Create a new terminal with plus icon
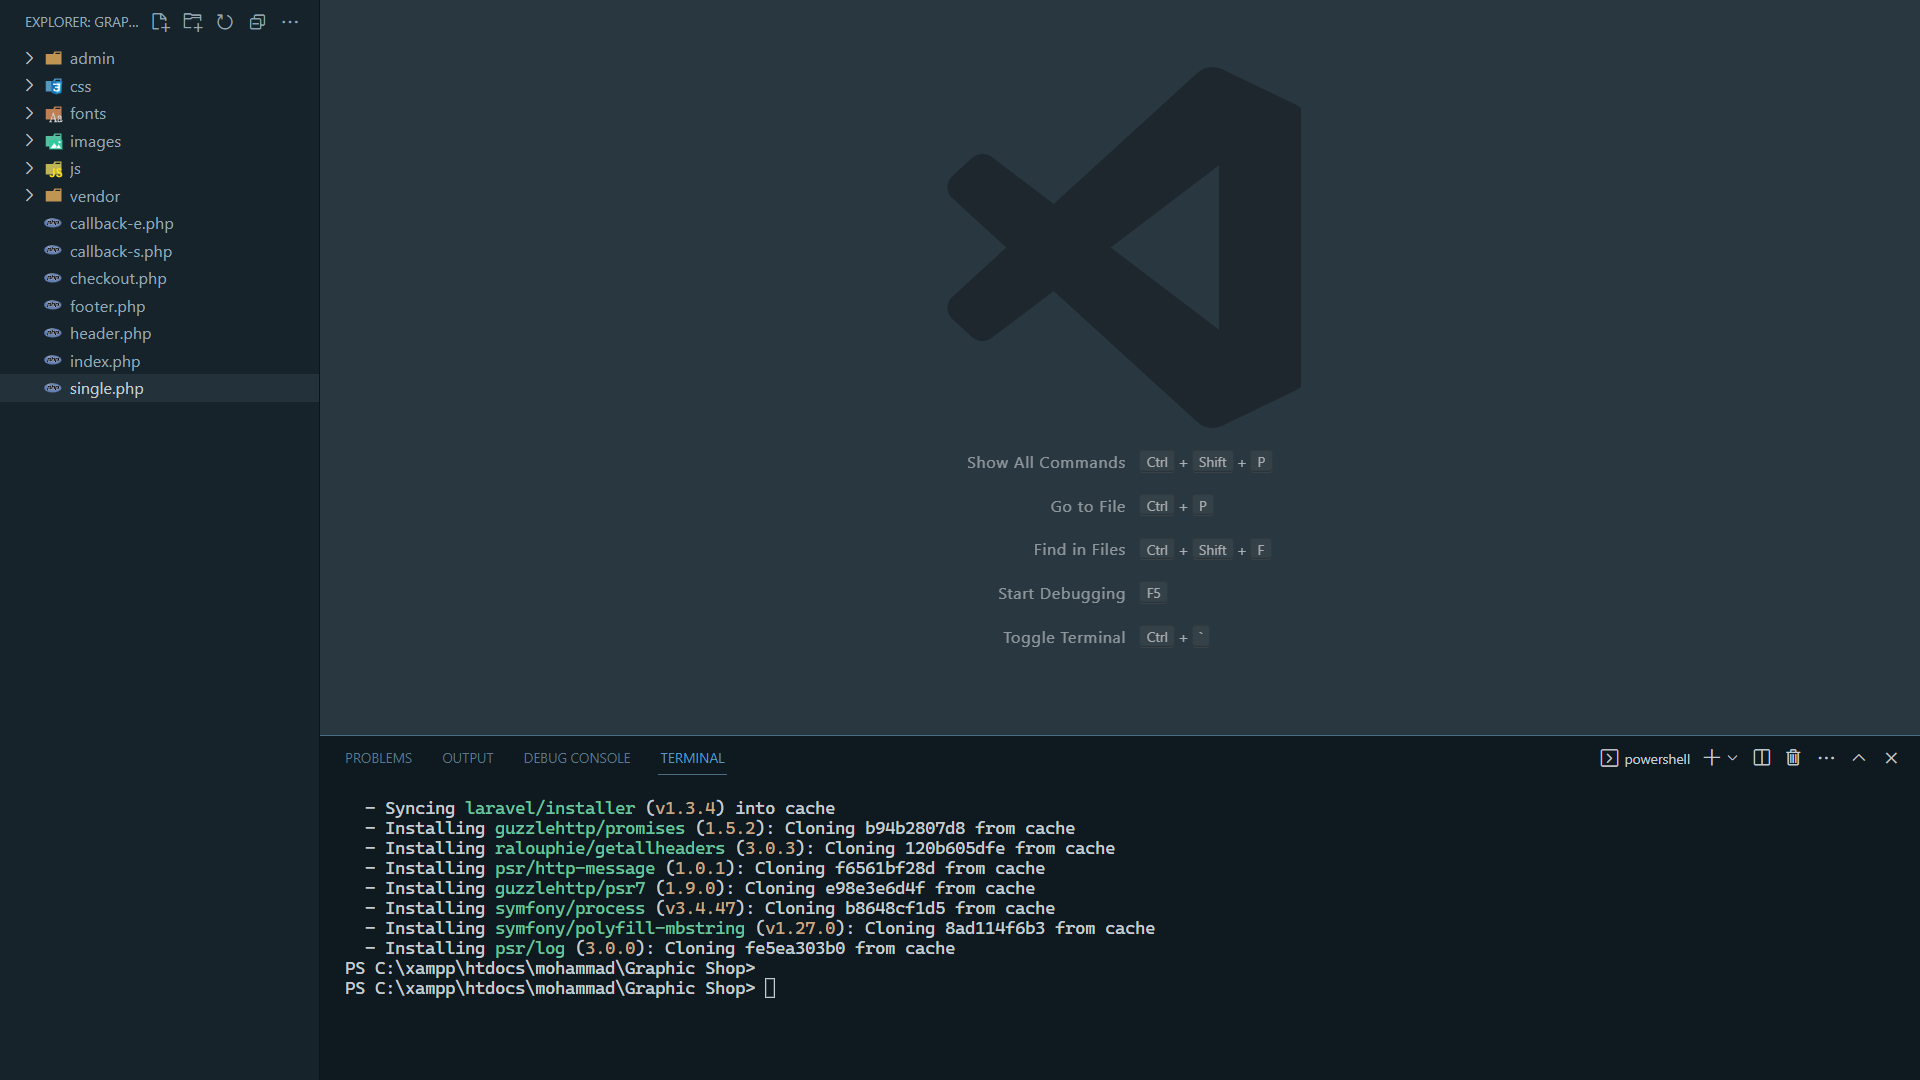Screen dimensions: 1920x1080 tap(1712, 758)
